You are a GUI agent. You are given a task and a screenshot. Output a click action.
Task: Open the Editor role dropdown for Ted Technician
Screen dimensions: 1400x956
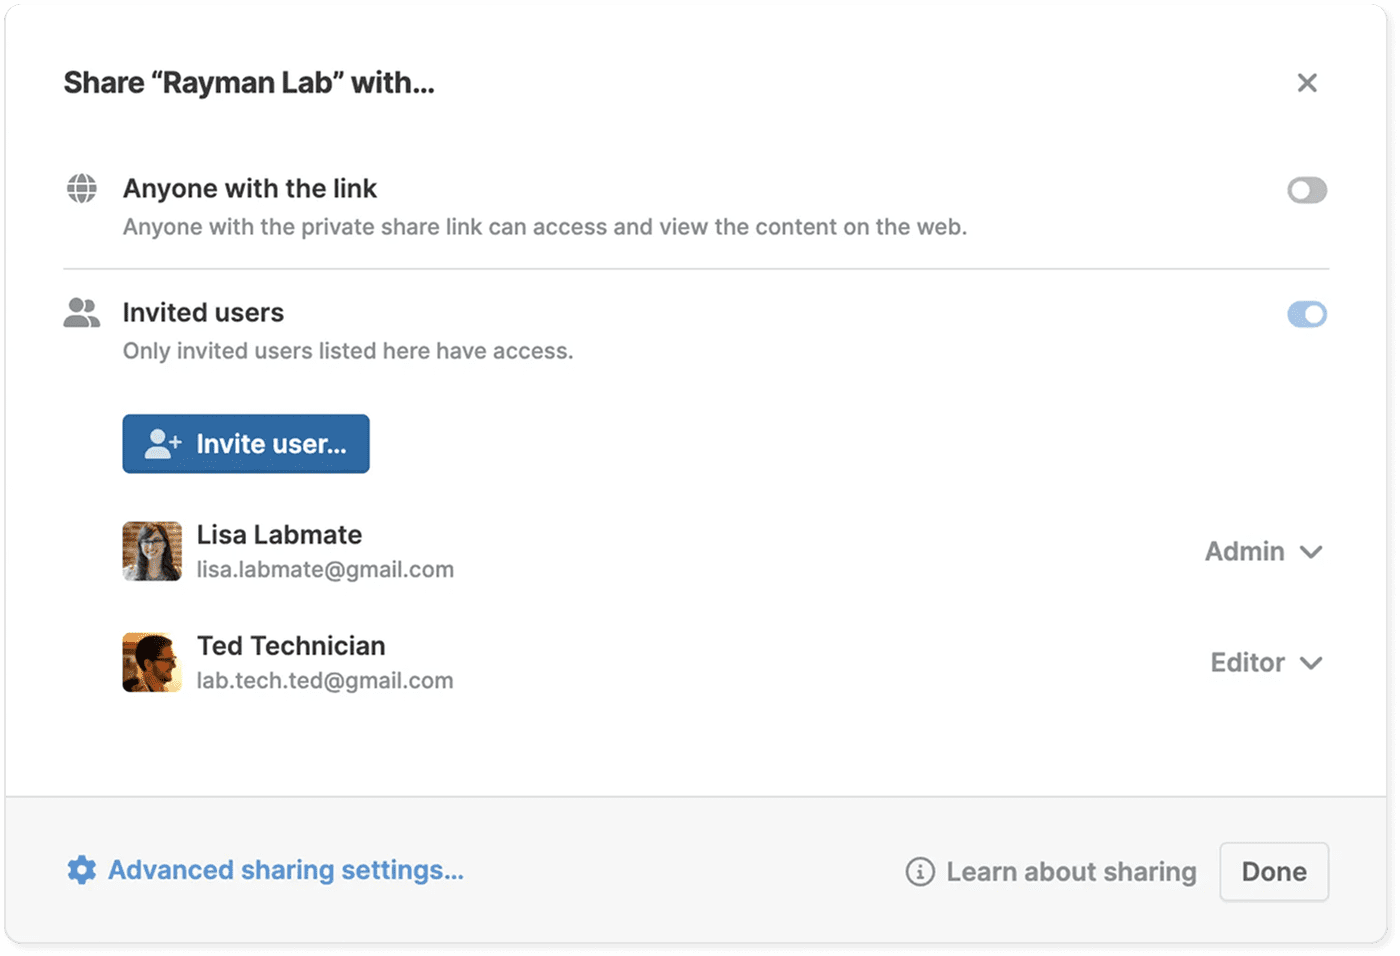(x=1266, y=662)
